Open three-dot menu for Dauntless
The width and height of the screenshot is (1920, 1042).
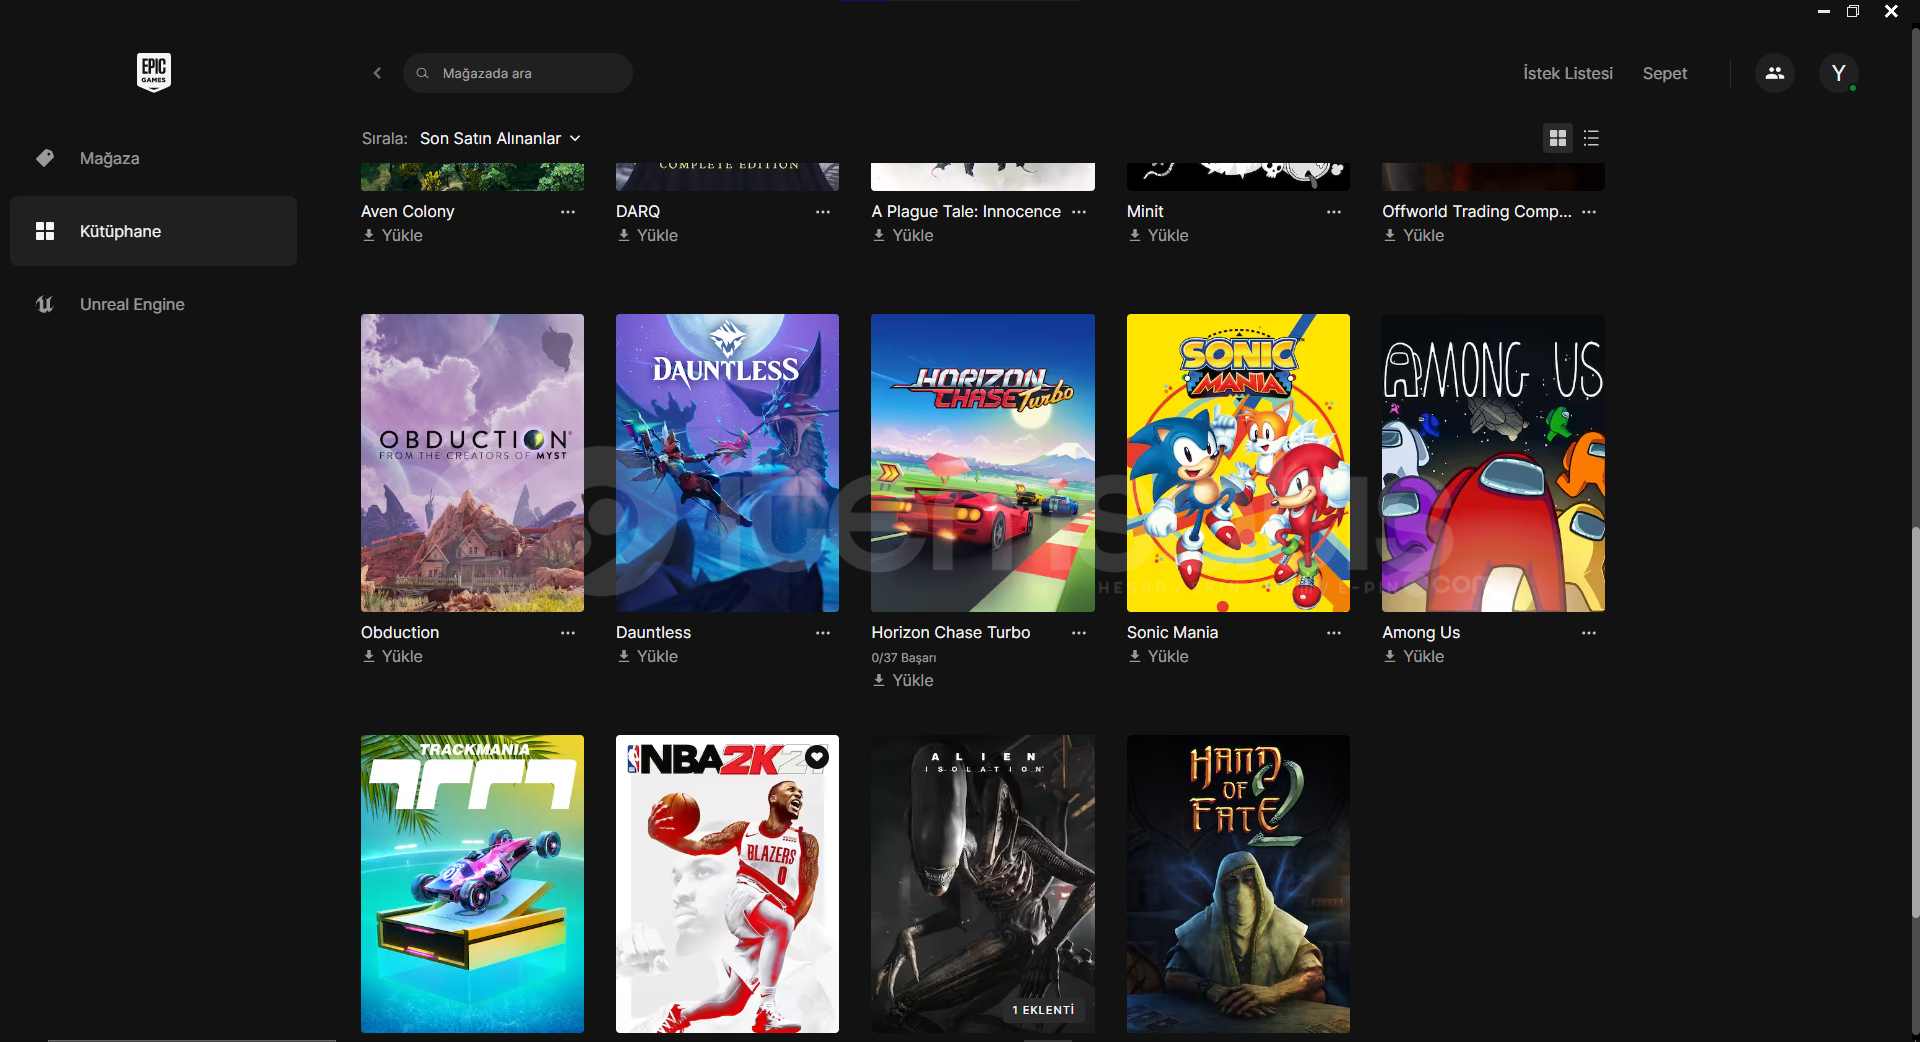(x=823, y=633)
